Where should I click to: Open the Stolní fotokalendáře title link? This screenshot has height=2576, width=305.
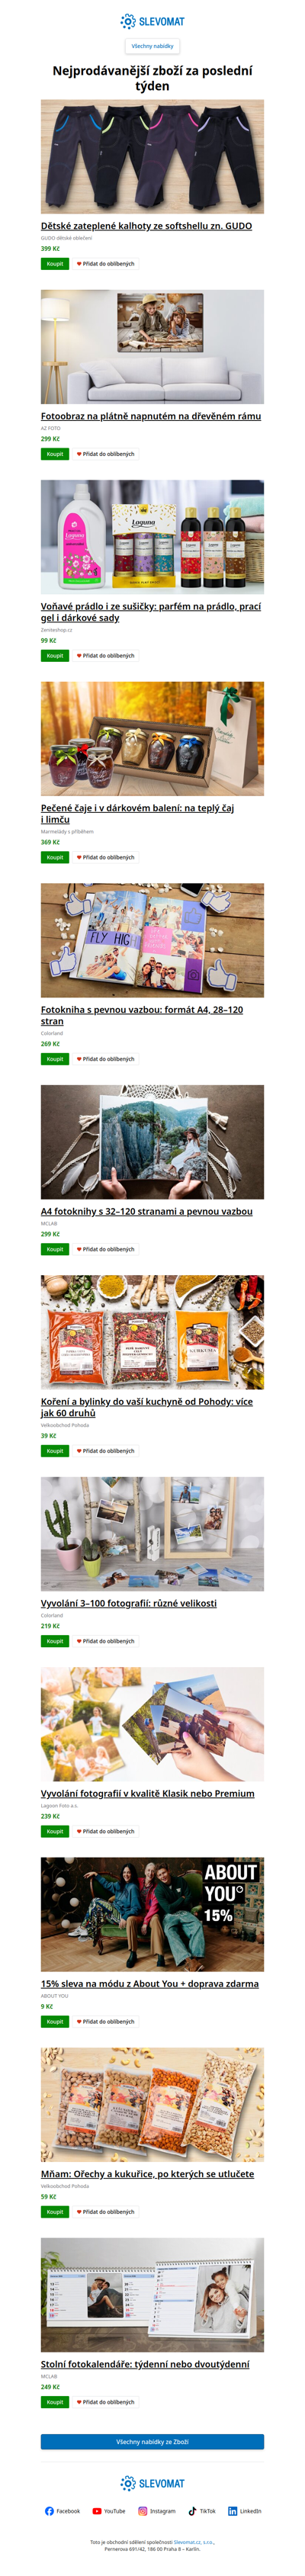pyautogui.click(x=145, y=2364)
